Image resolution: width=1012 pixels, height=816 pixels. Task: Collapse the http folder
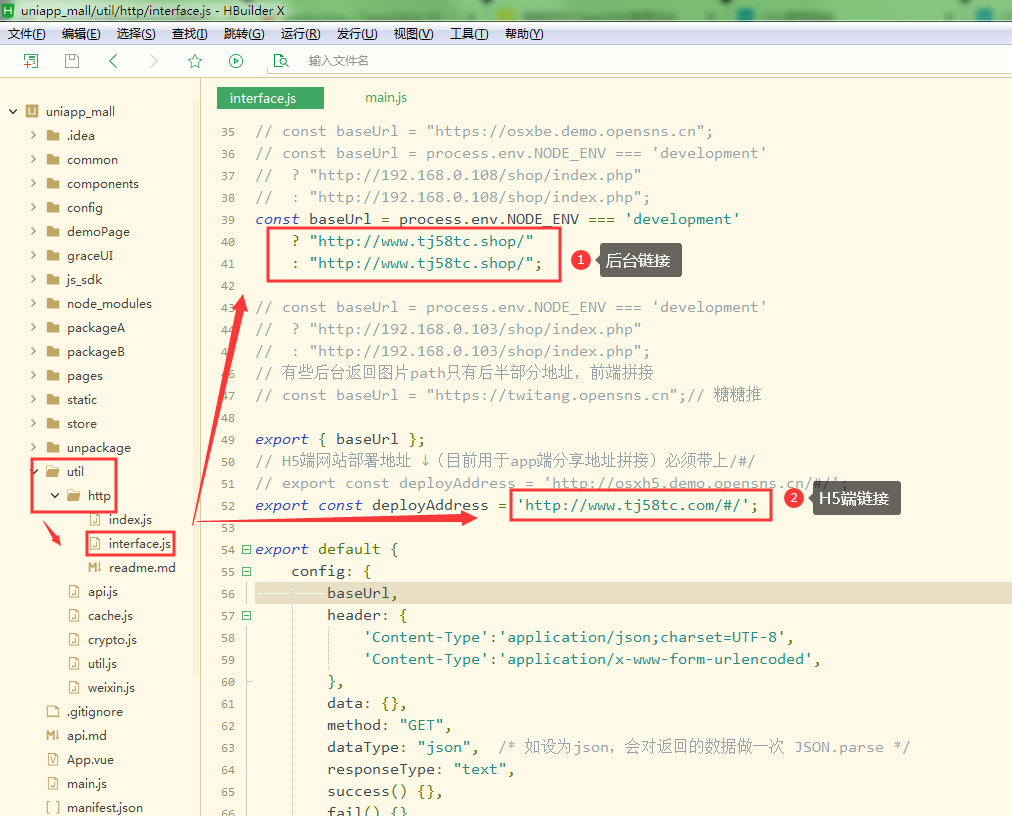point(55,495)
